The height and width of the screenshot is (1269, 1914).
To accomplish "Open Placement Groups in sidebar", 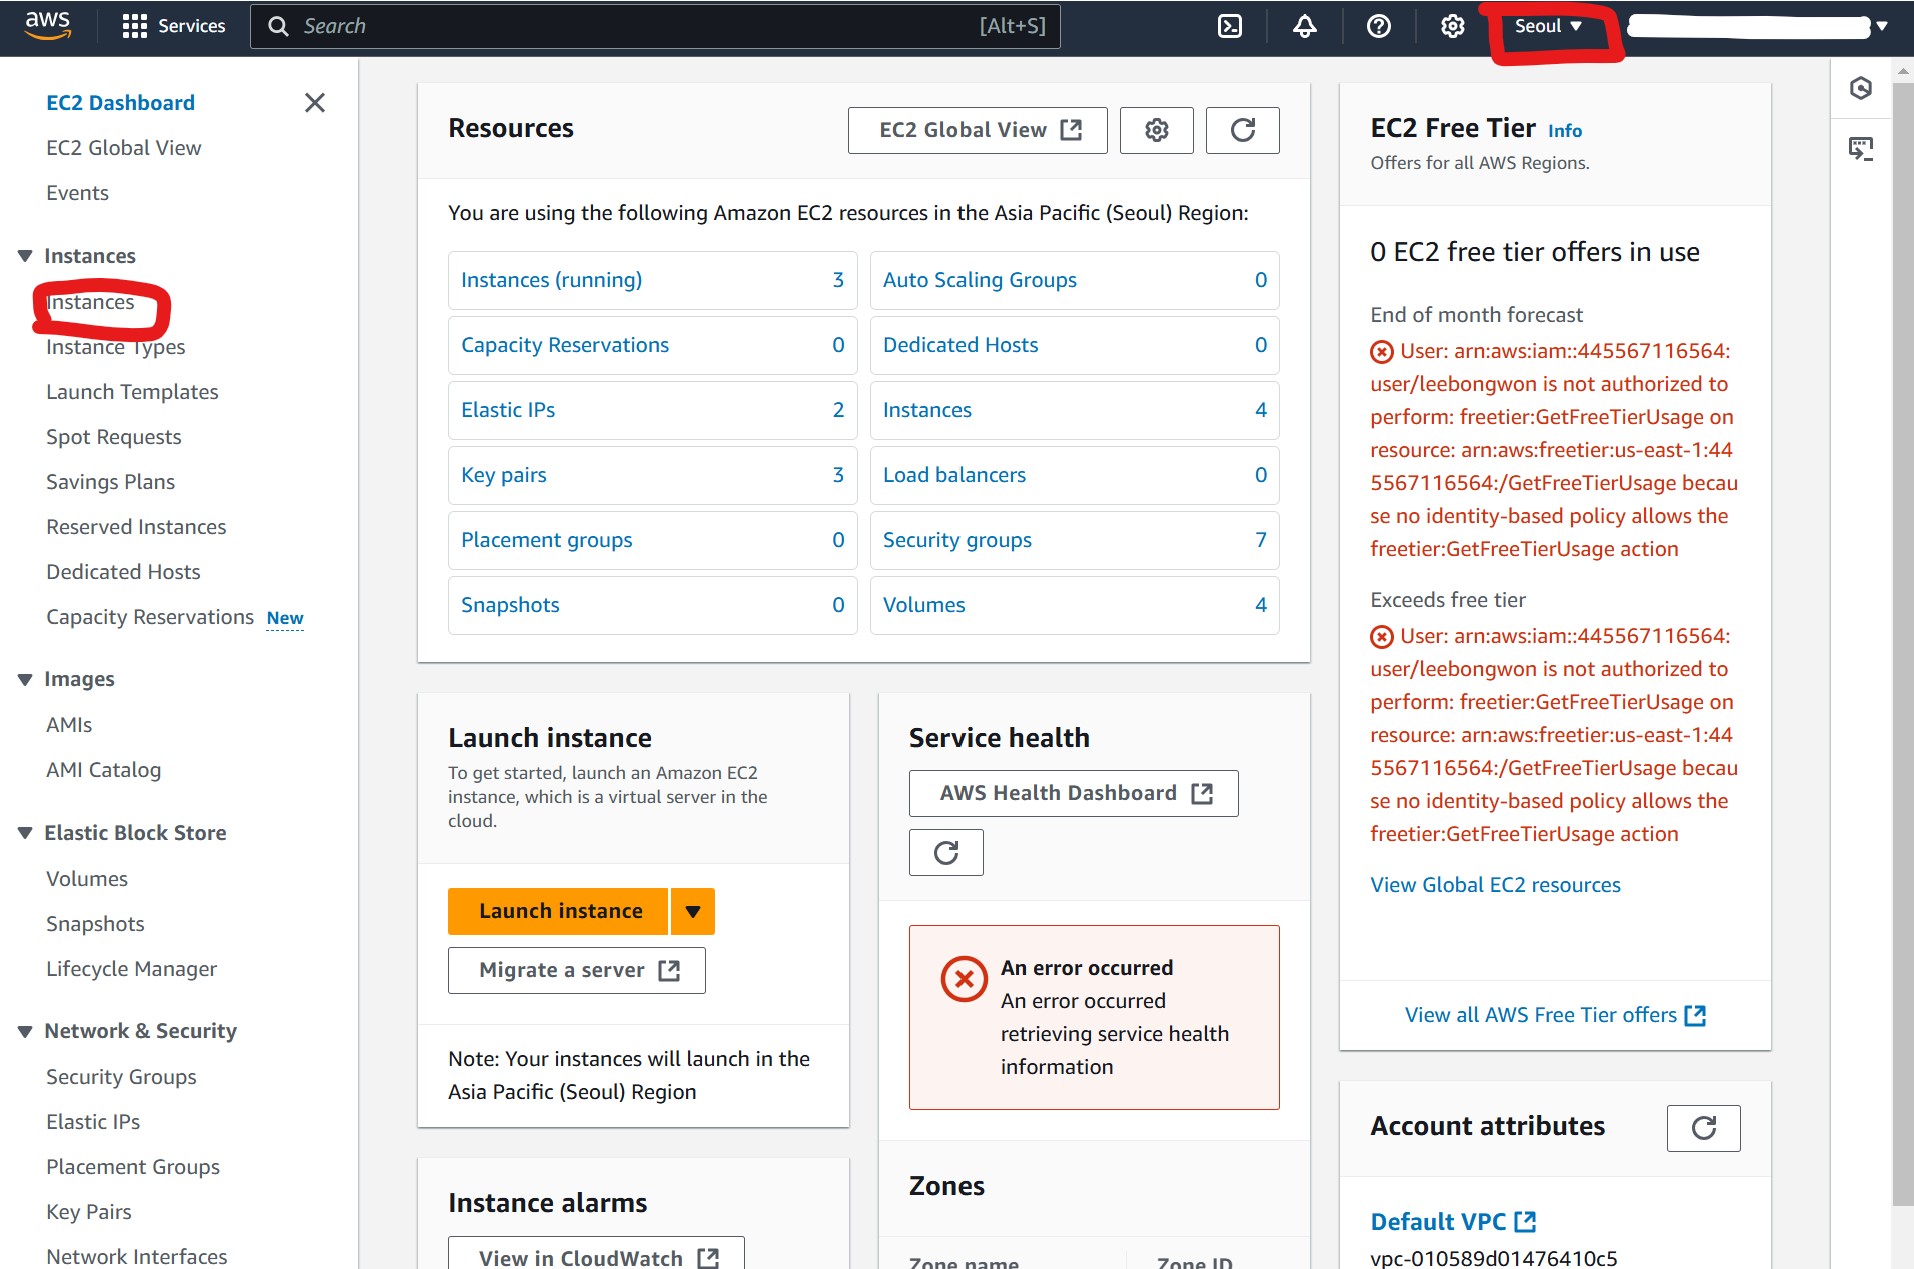I will (133, 1167).
